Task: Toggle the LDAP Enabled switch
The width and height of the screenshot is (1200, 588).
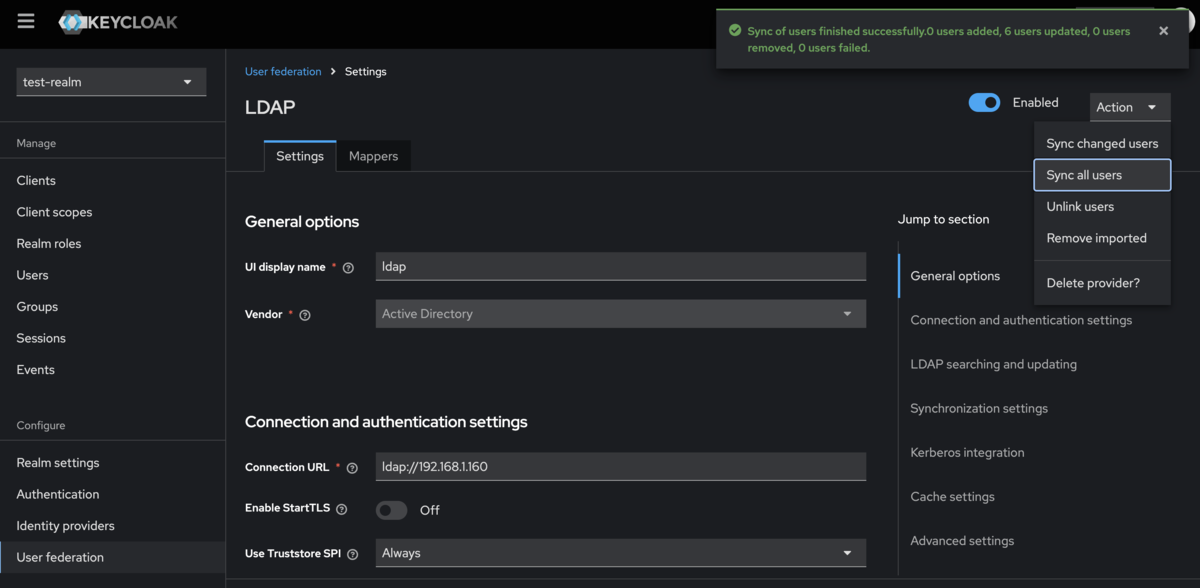Action: [984, 103]
